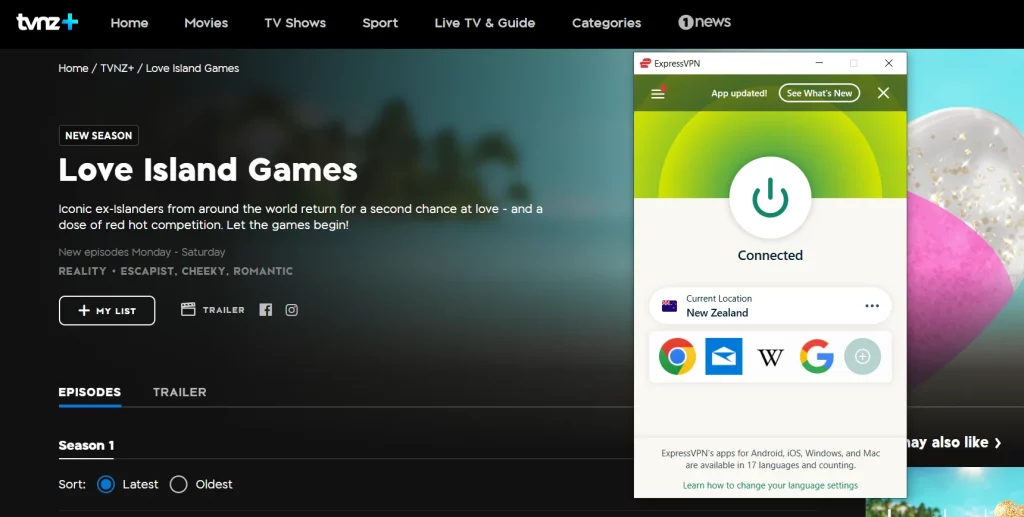Open the TVNZ+ logo home link

[47, 22]
